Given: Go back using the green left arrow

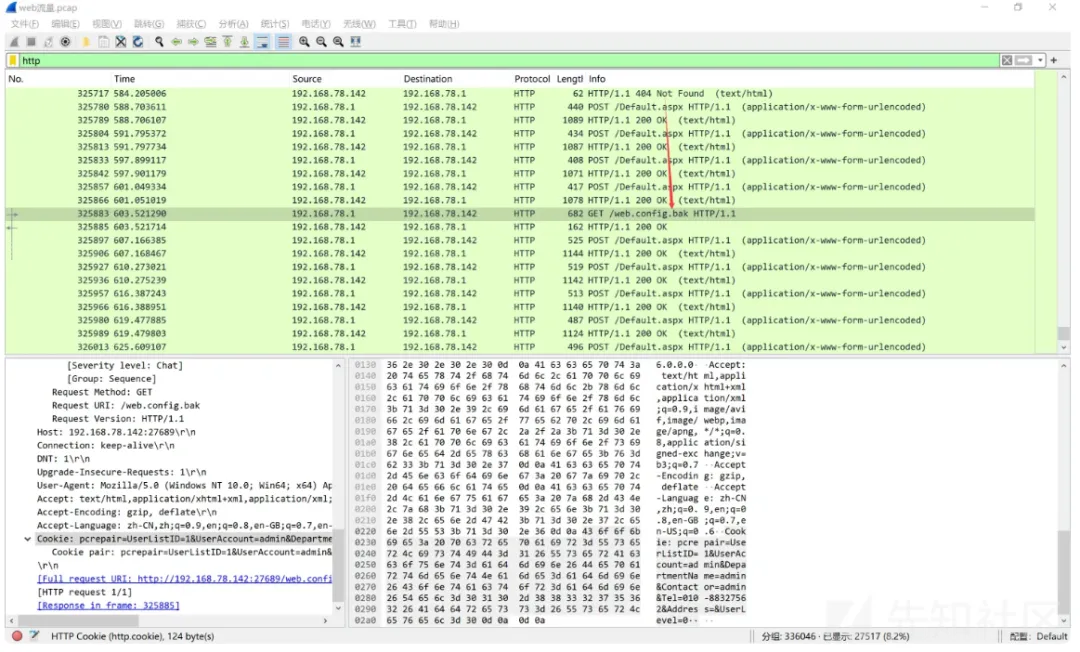Looking at the screenshot, I should click(176, 42).
